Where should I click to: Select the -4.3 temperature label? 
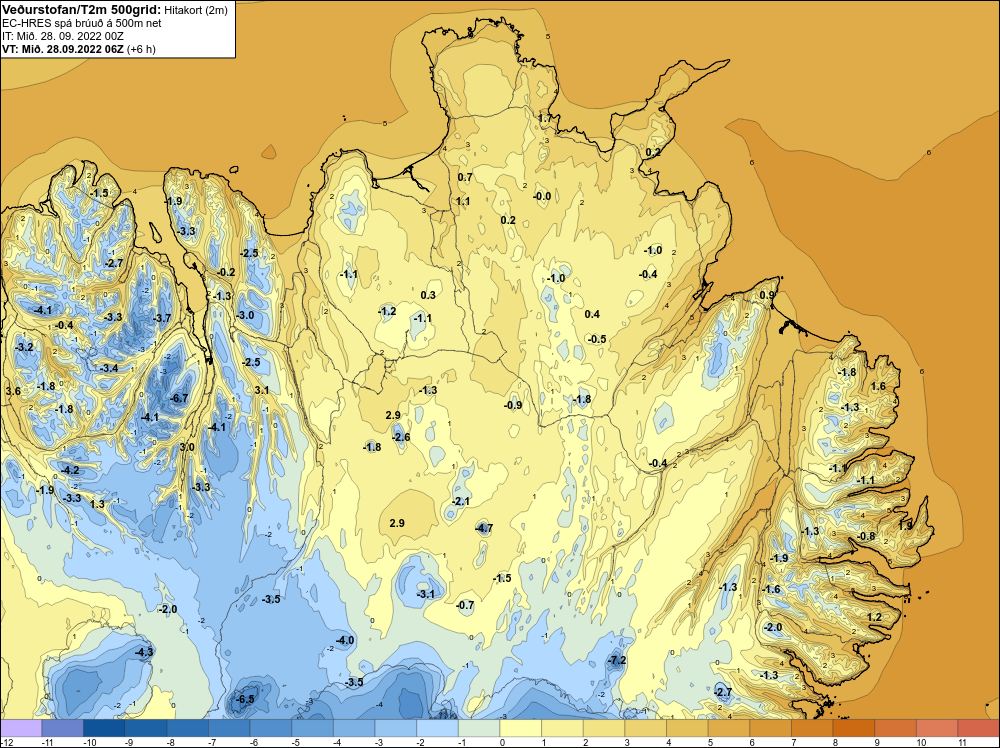coord(144,652)
